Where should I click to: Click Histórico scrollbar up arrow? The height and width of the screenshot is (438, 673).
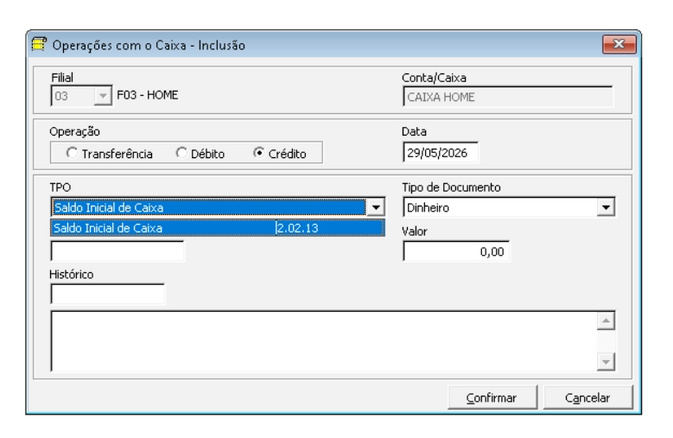click(x=606, y=321)
